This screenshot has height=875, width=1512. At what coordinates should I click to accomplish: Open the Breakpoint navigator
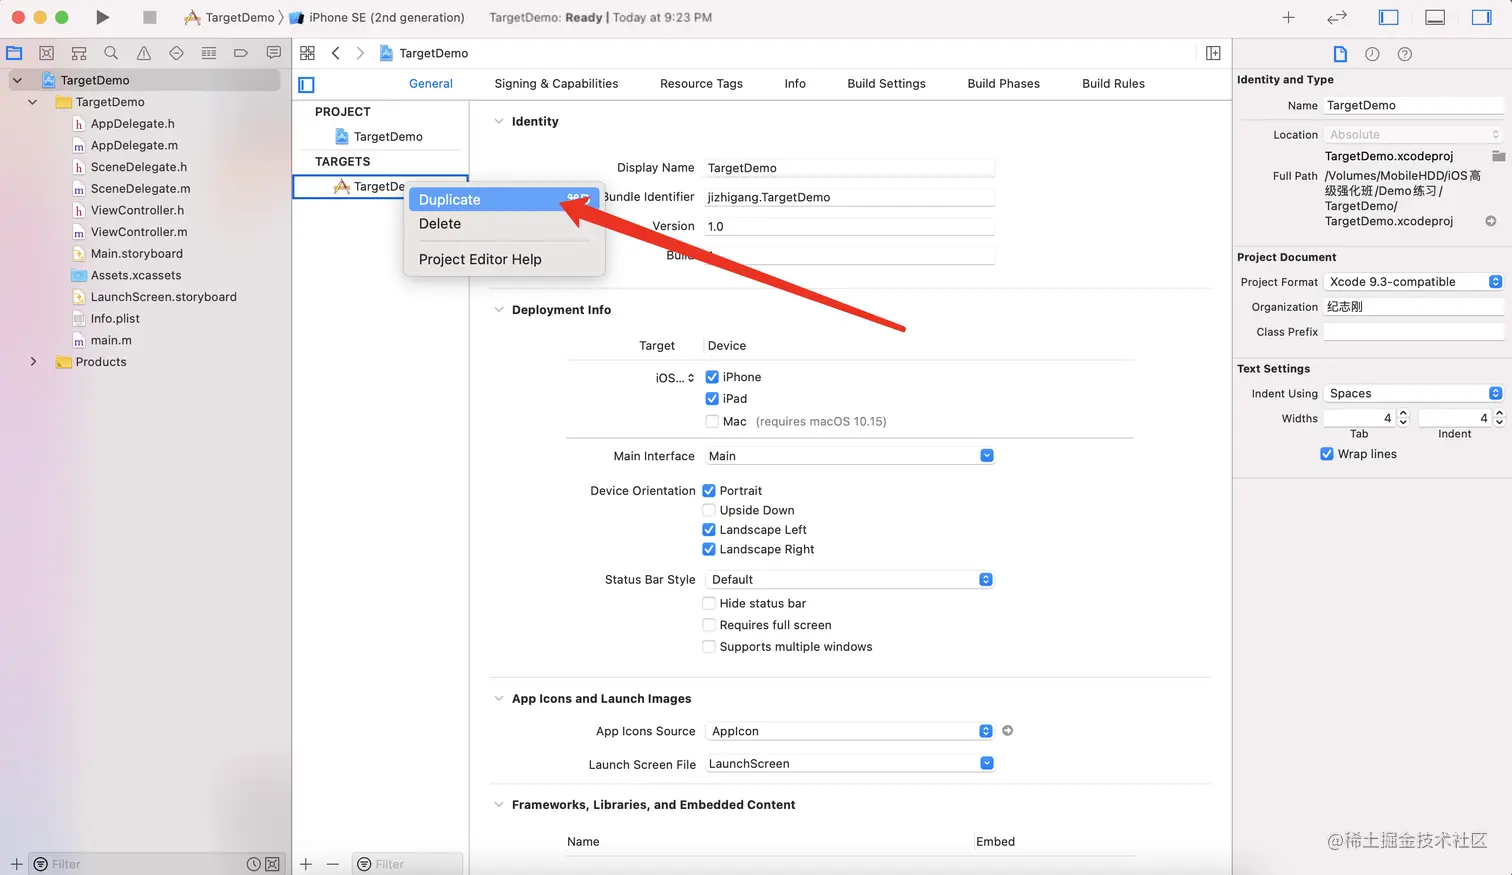[x=241, y=53]
